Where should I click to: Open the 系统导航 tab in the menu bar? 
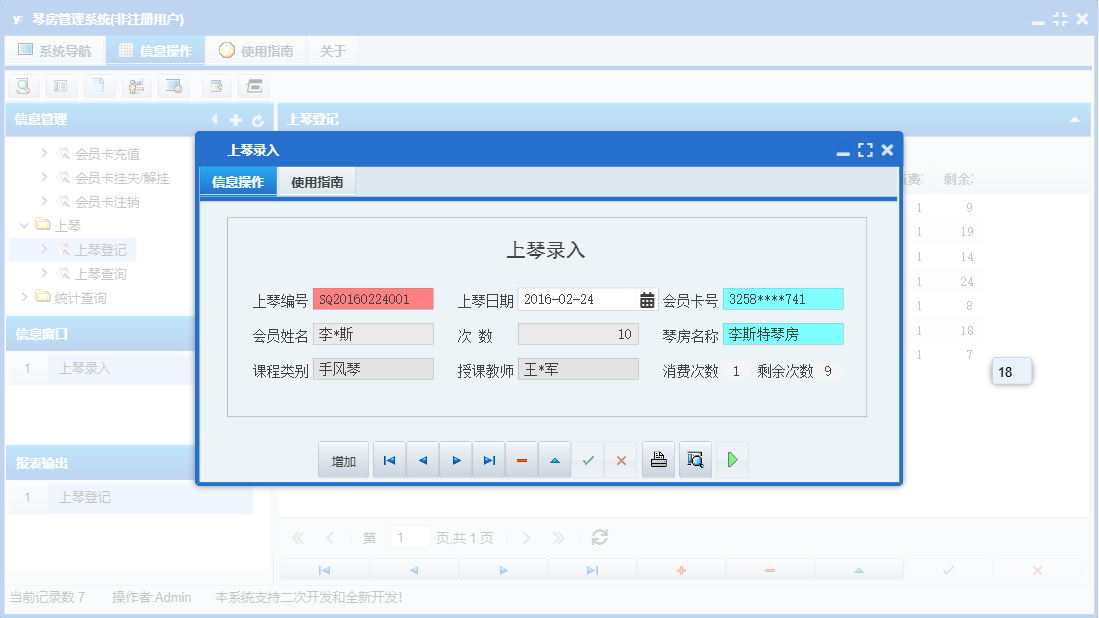click(x=55, y=49)
